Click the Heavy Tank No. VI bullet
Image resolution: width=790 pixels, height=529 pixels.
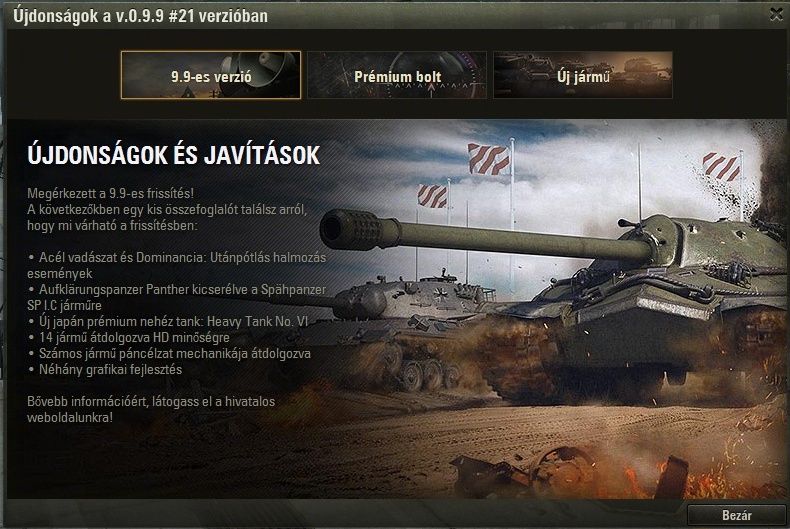point(168,321)
